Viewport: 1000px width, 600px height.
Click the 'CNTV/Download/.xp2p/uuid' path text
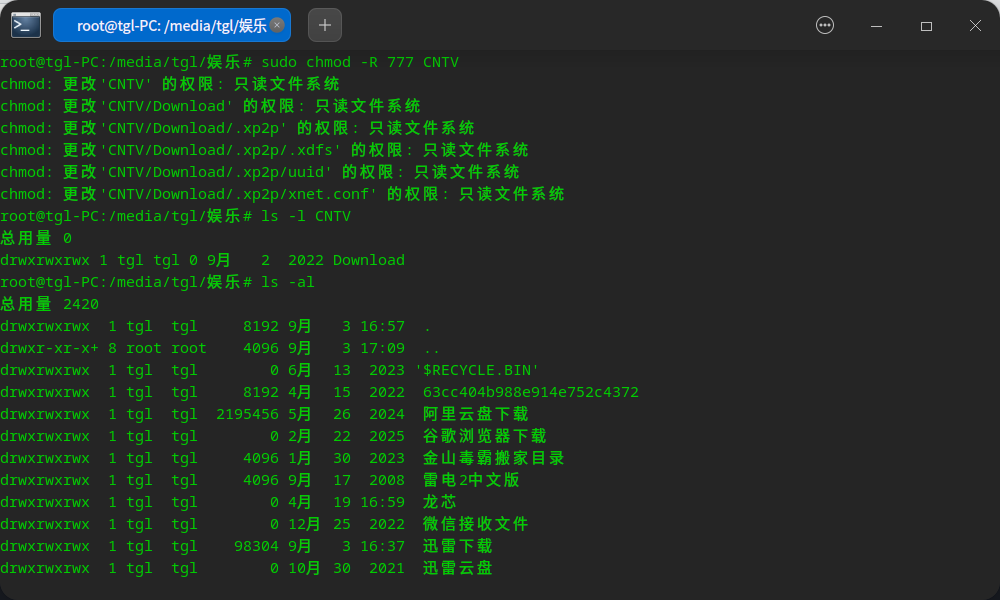point(216,172)
